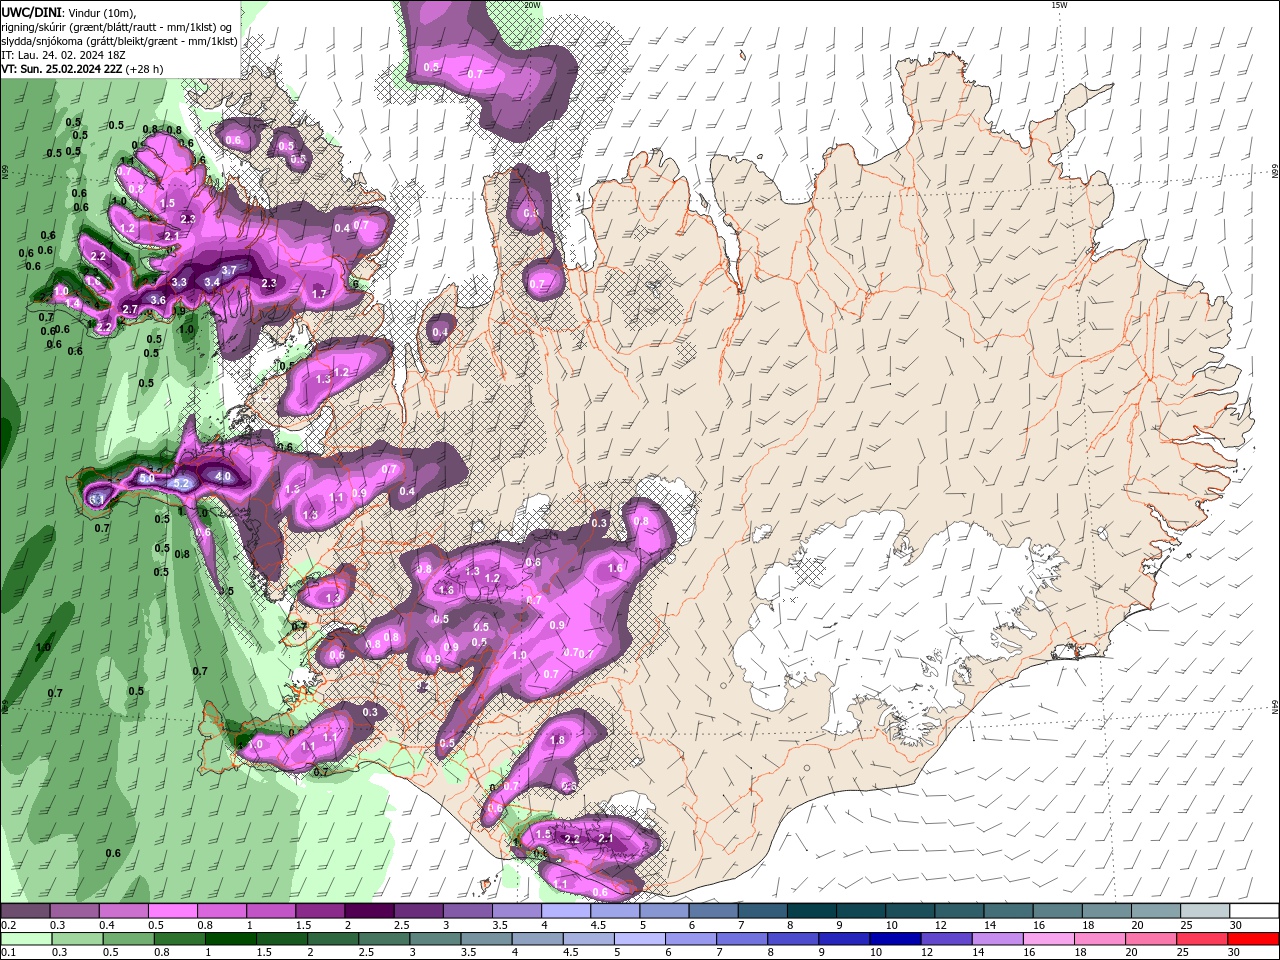Click the 4.0 snowfall value label

tap(223, 477)
